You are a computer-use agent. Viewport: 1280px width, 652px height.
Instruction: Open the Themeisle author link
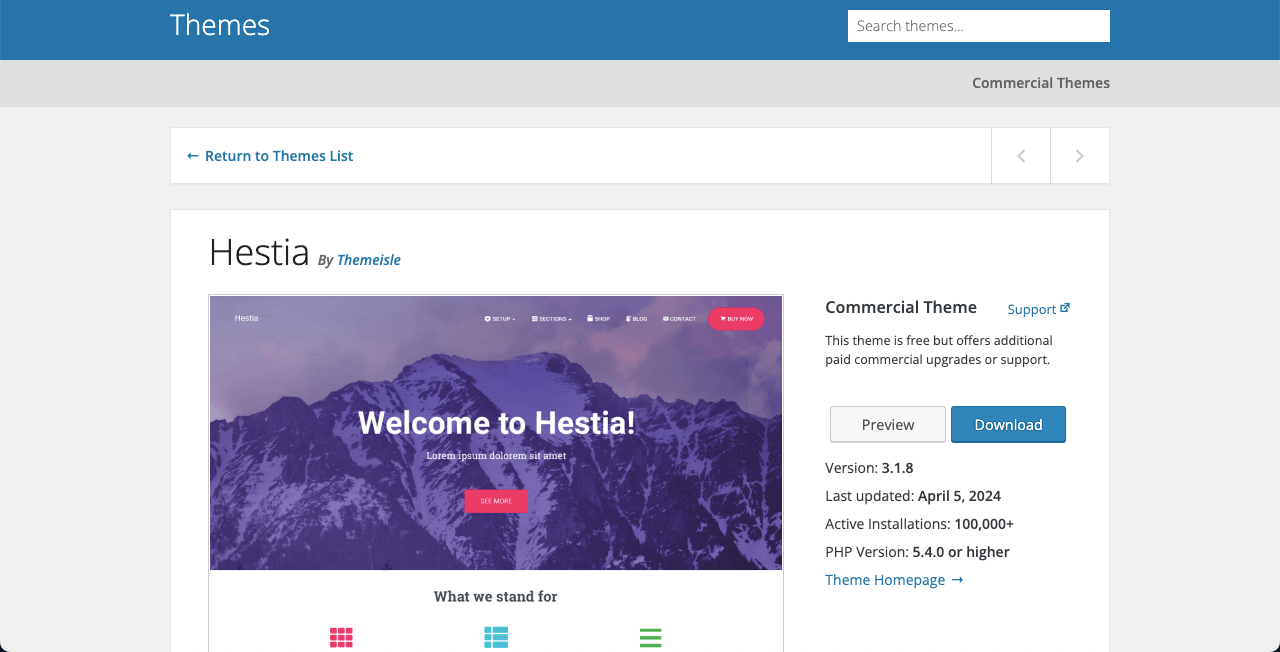(369, 260)
